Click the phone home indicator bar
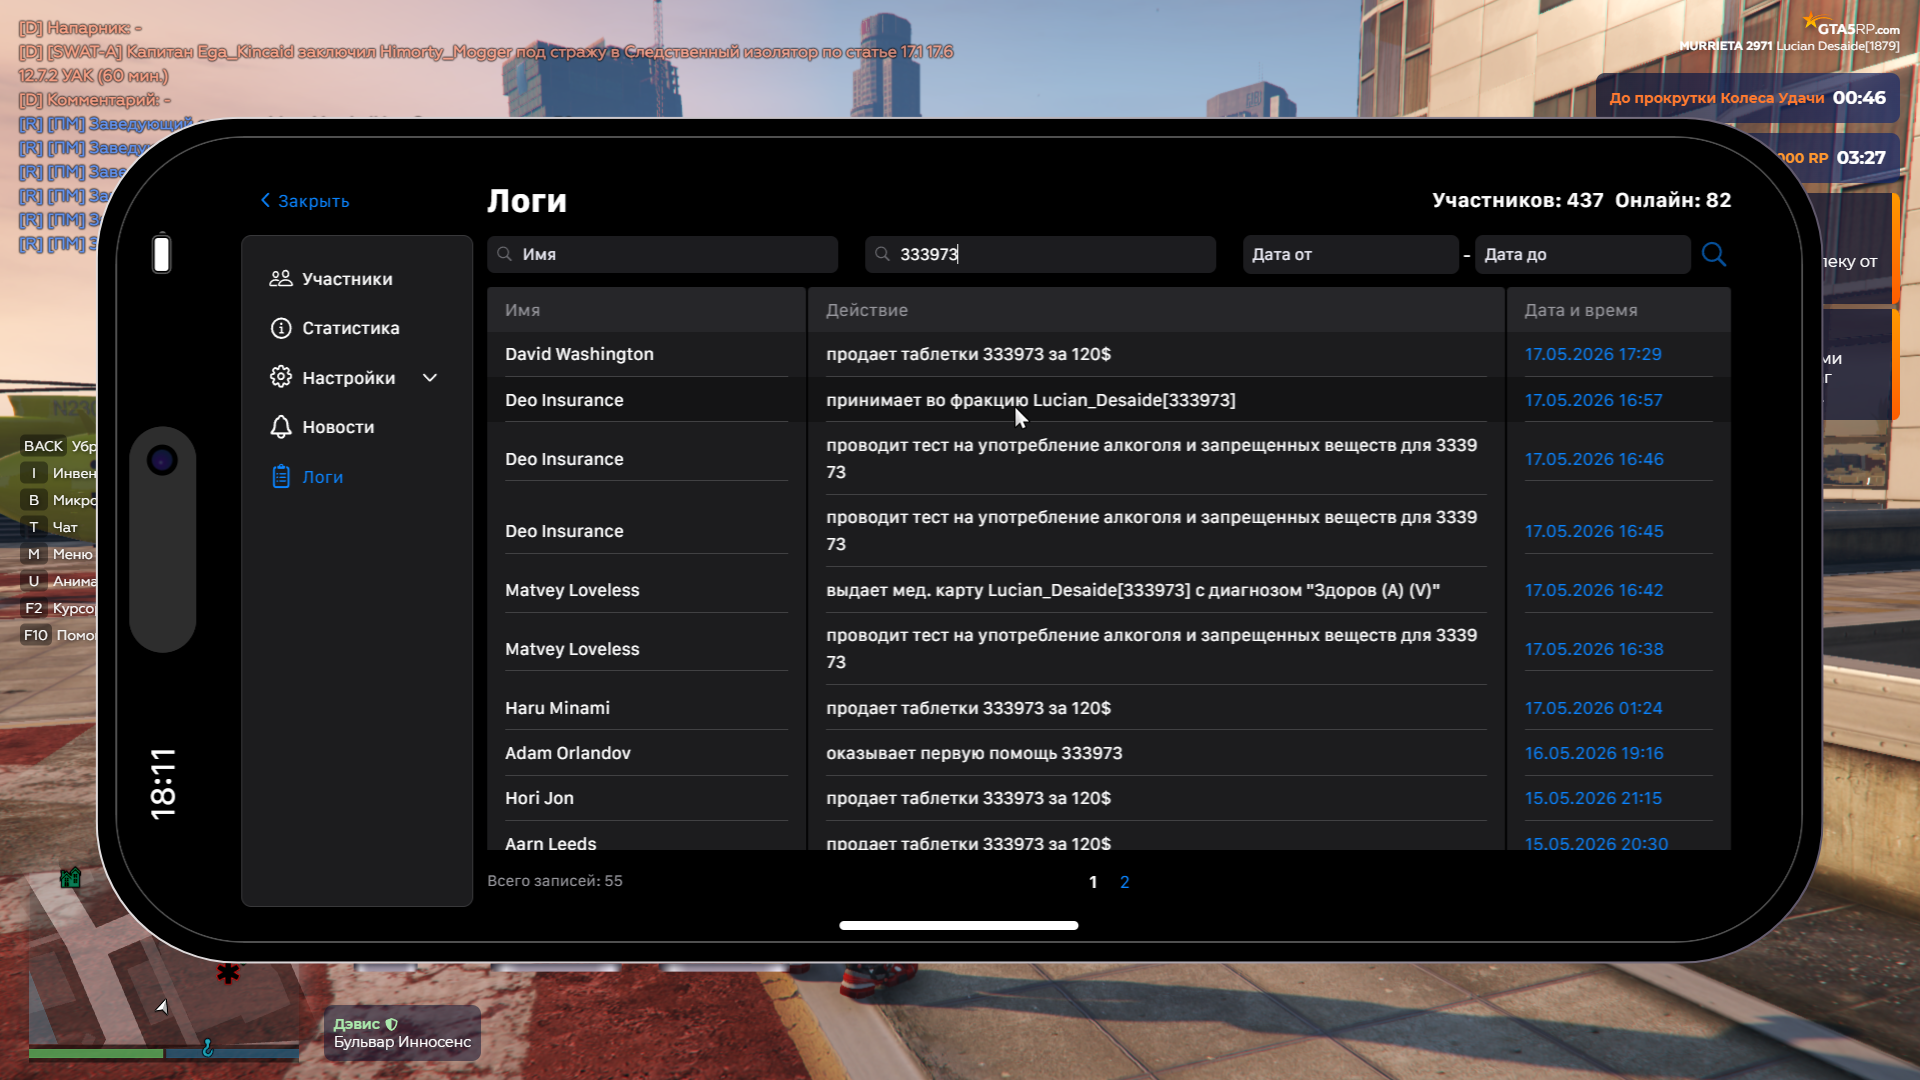 959,926
